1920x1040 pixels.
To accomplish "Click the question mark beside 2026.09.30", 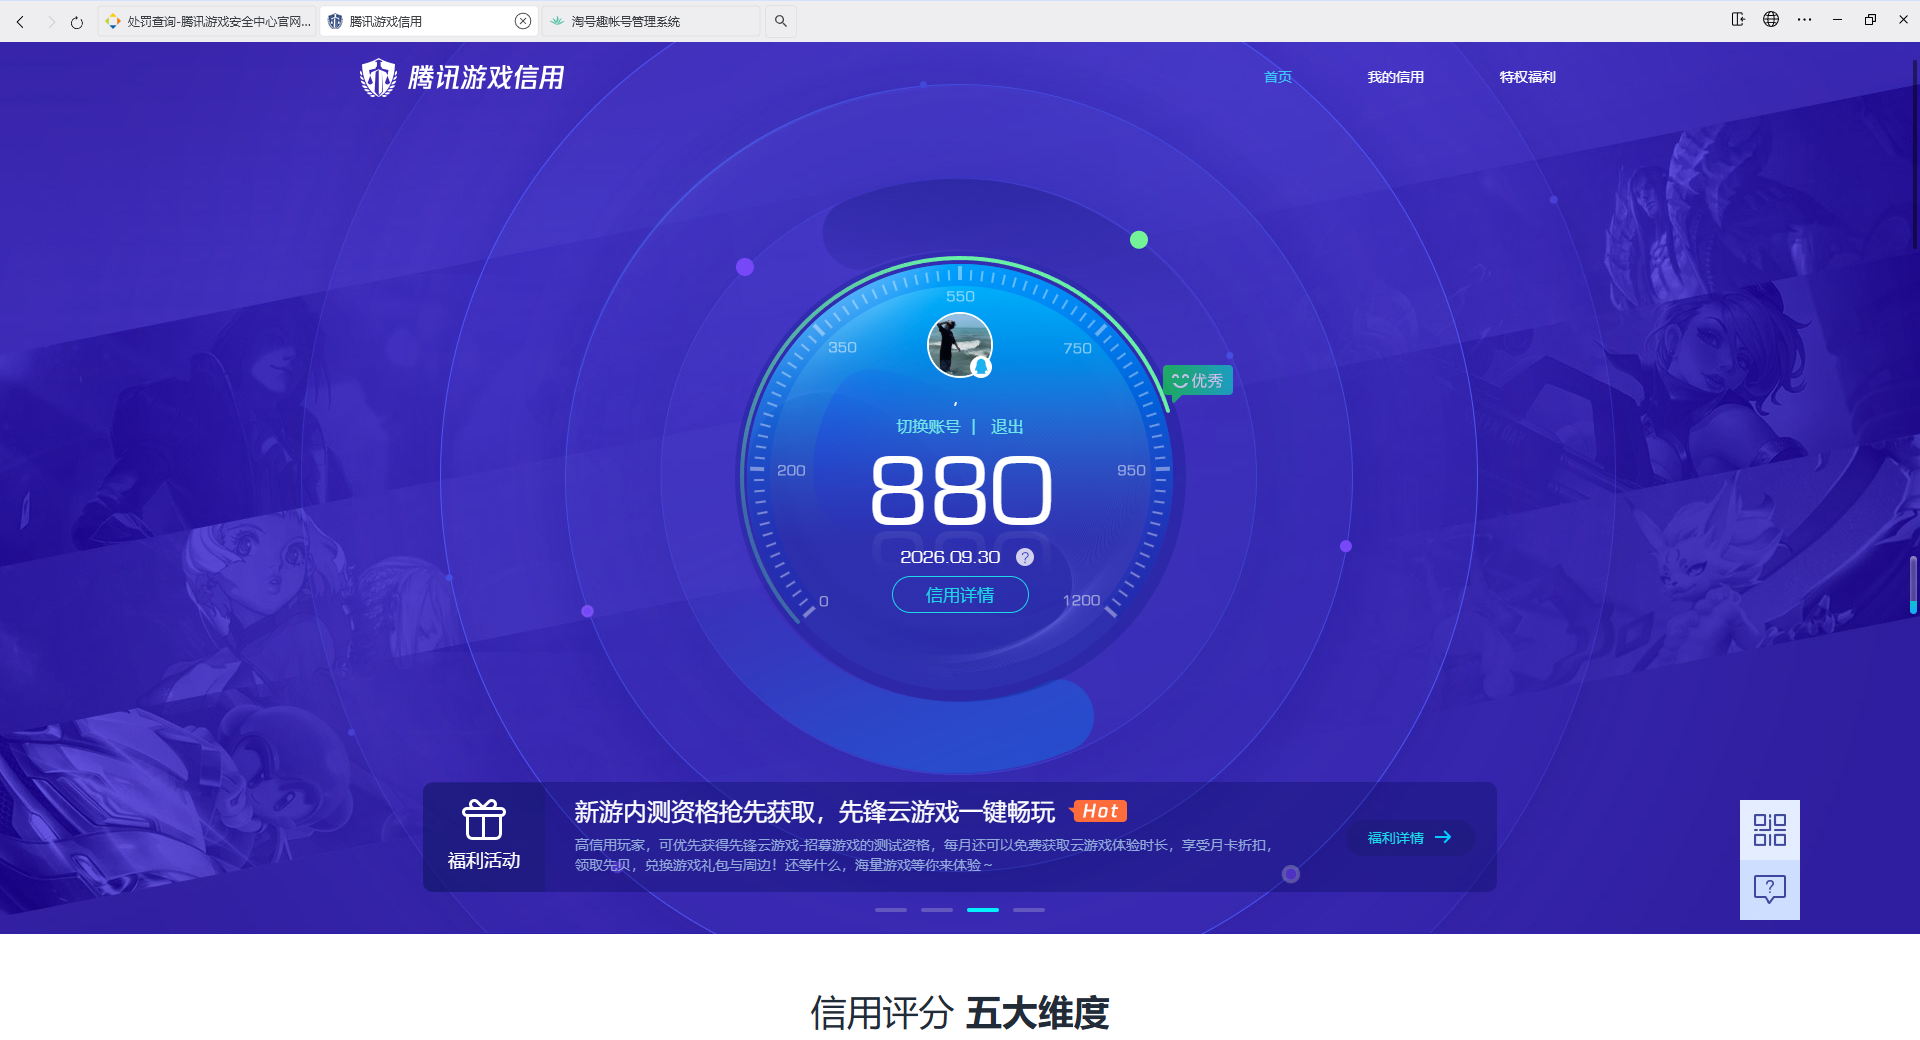I will tap(1025, 557).
